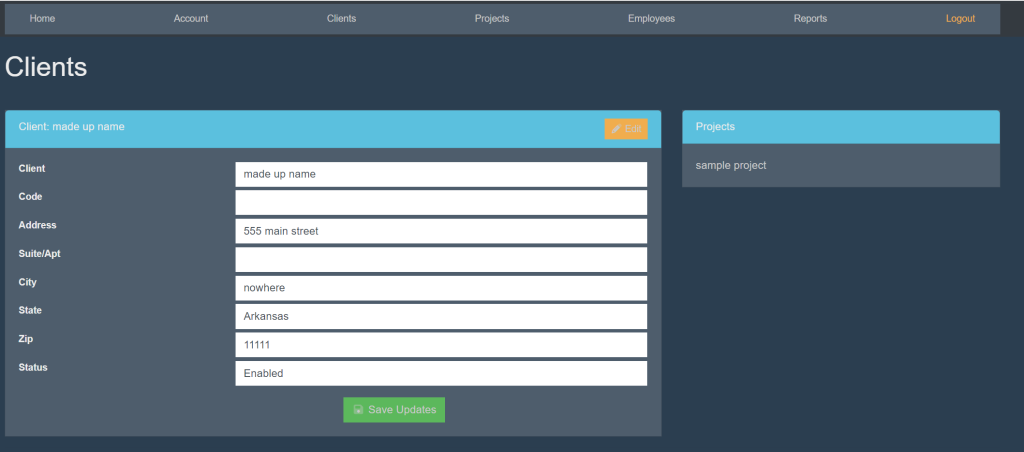
Task: Click the Address field with 555 main street
Action: point(441,231)
